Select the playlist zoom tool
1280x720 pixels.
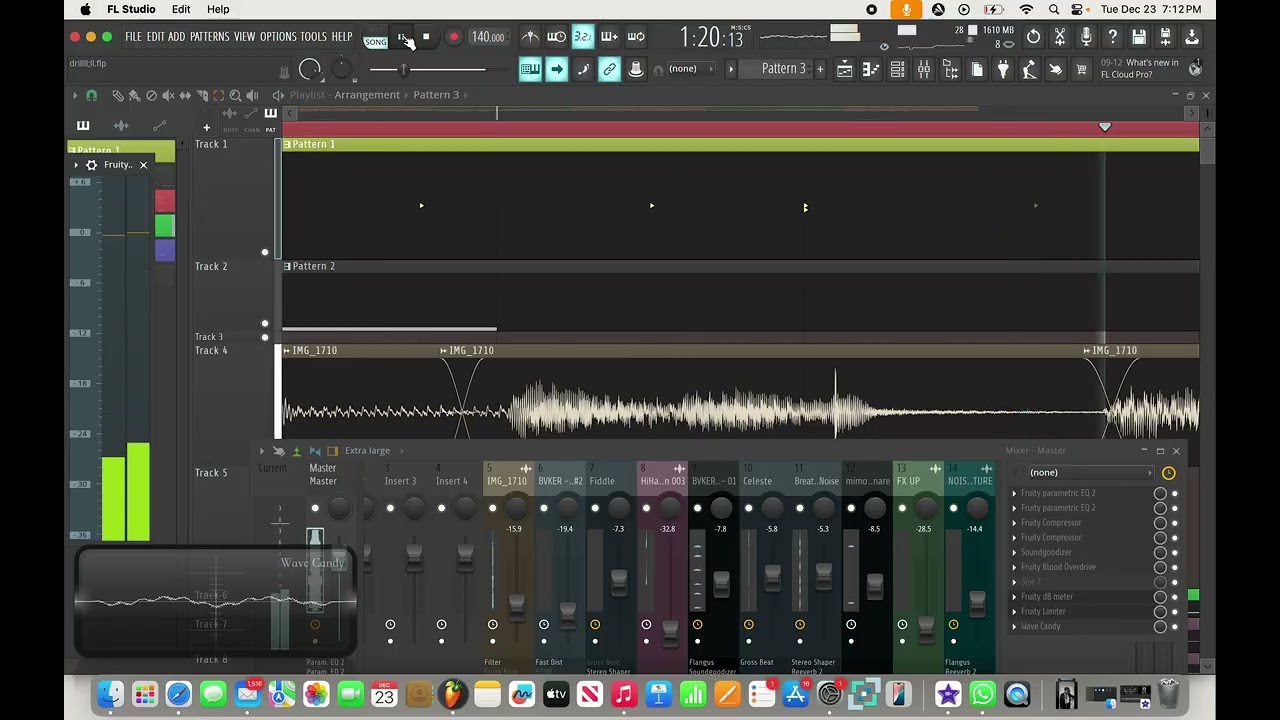pyautogui.click(x=235, y=96)
